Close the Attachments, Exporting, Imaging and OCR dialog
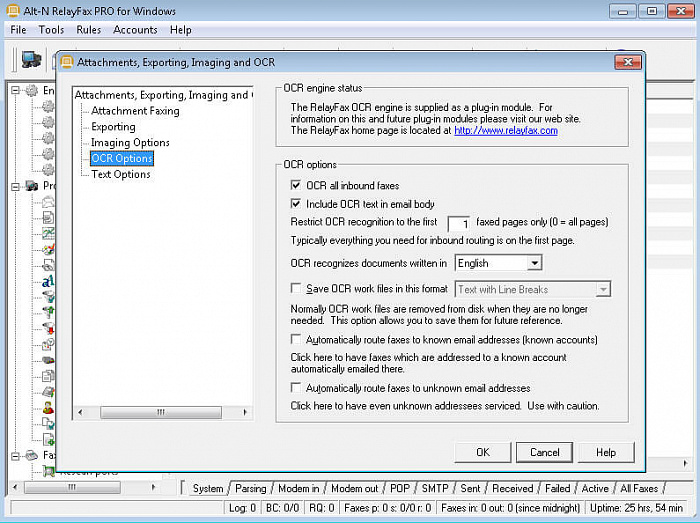The height and width of the screenshot is (523, 700). pyautogui.click(x=628, y=62)
